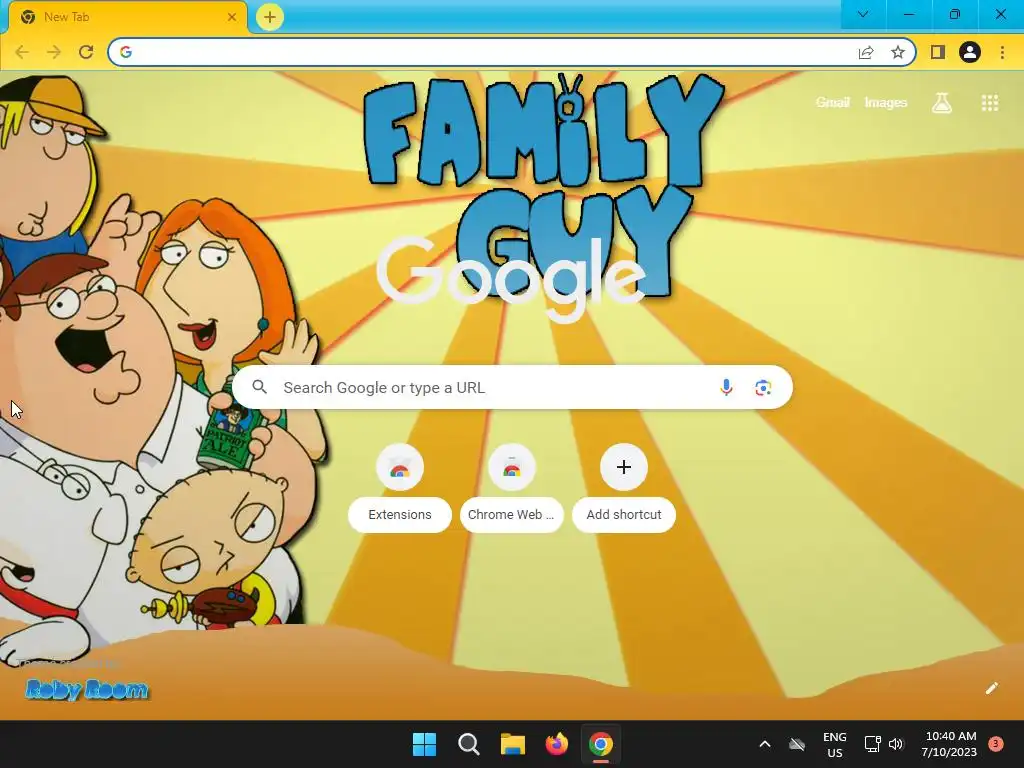Click the Add shortcut plus button
1024x768 pixels.
tap(624, 468)
